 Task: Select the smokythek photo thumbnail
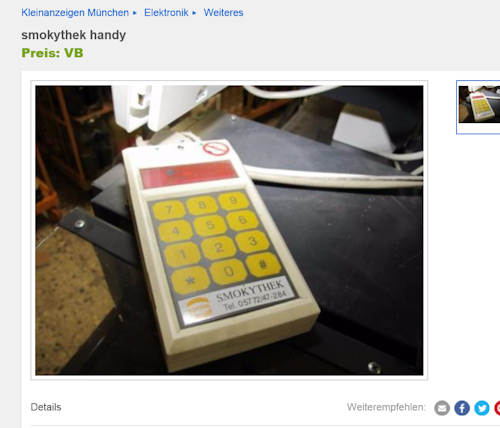[x=479, y=107]
